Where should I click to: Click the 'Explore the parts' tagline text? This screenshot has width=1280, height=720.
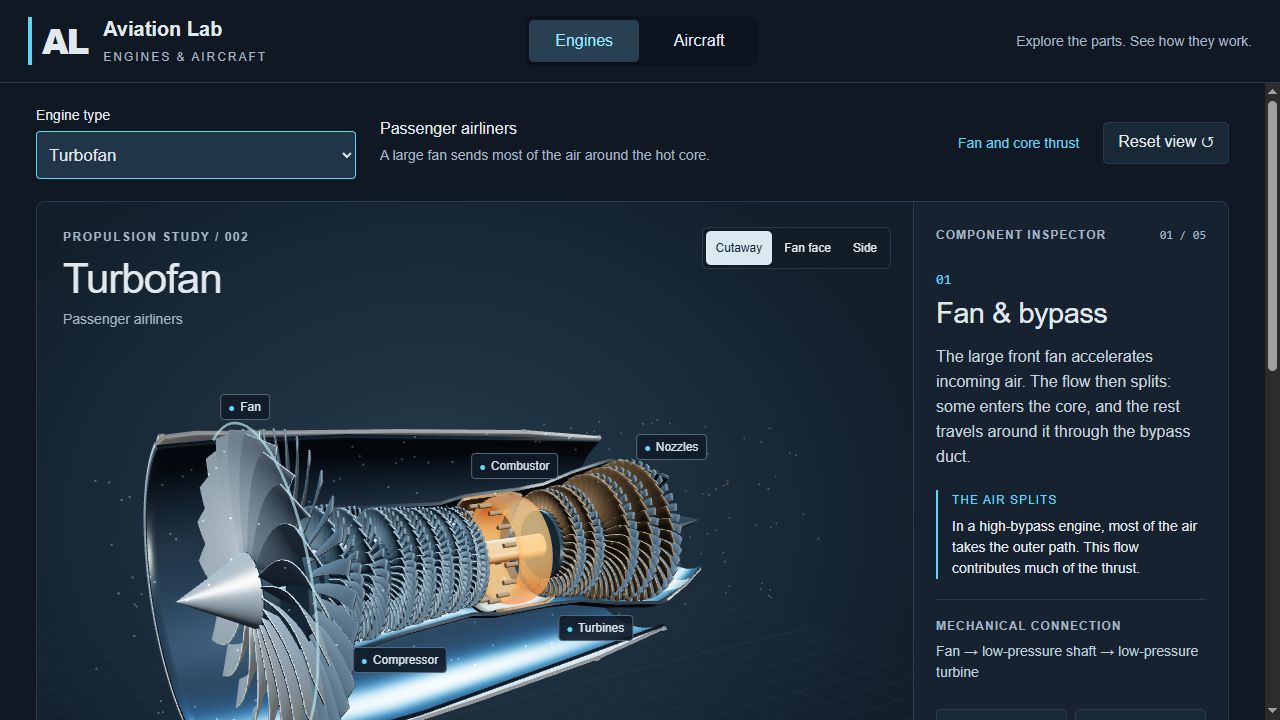pyautogui.click(x=1133, y=41)
